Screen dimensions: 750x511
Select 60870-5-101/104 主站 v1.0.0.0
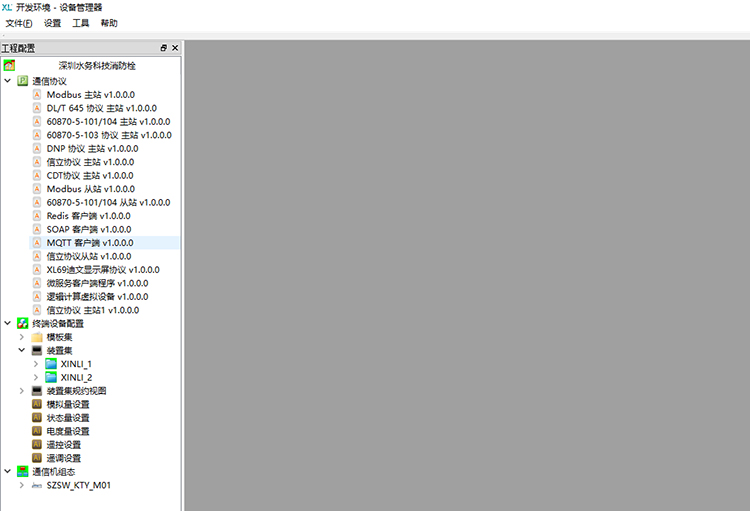point(108,122)
